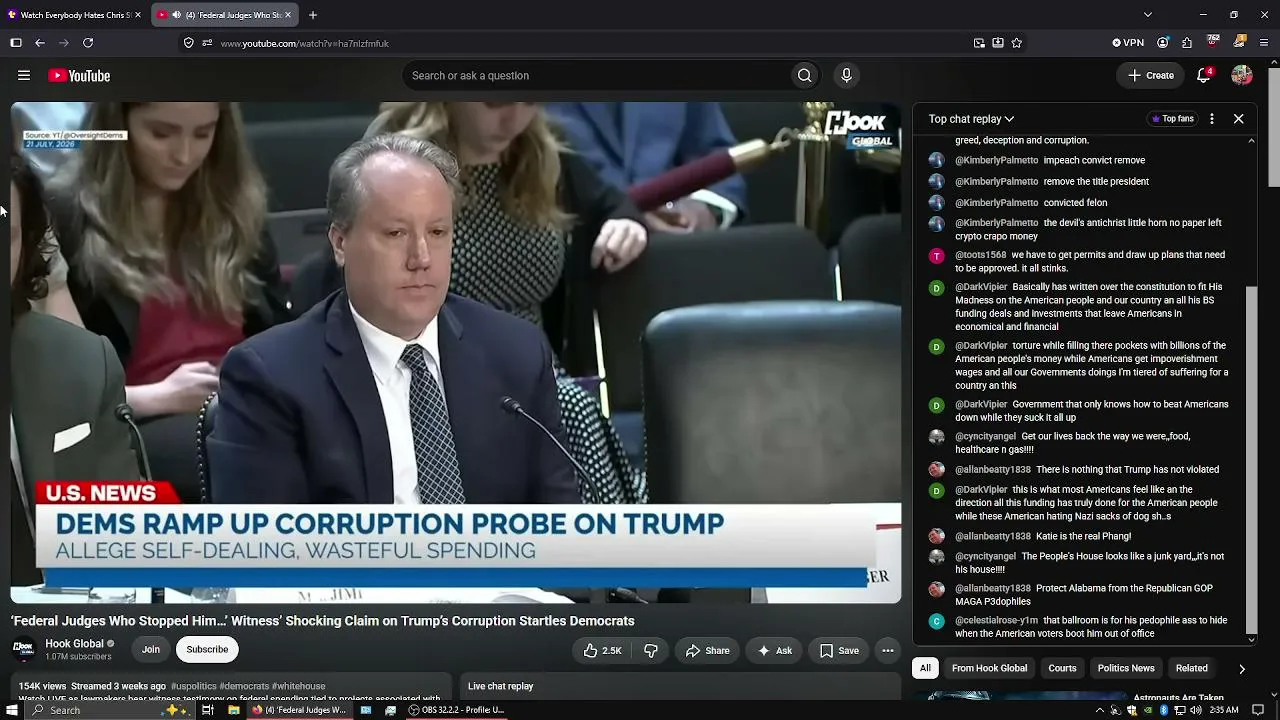Open the account avatar menu

point(1242,75)
